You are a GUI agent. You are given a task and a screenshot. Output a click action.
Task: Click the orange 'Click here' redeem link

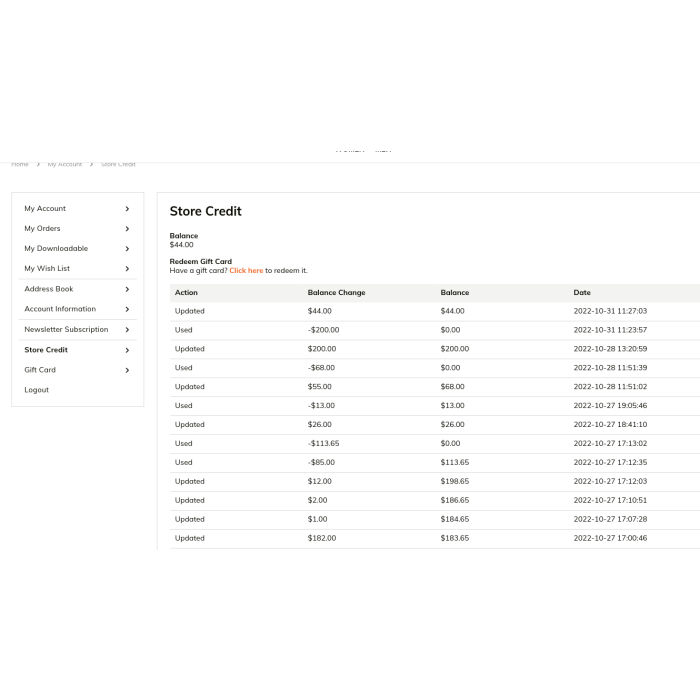point(246,270)
